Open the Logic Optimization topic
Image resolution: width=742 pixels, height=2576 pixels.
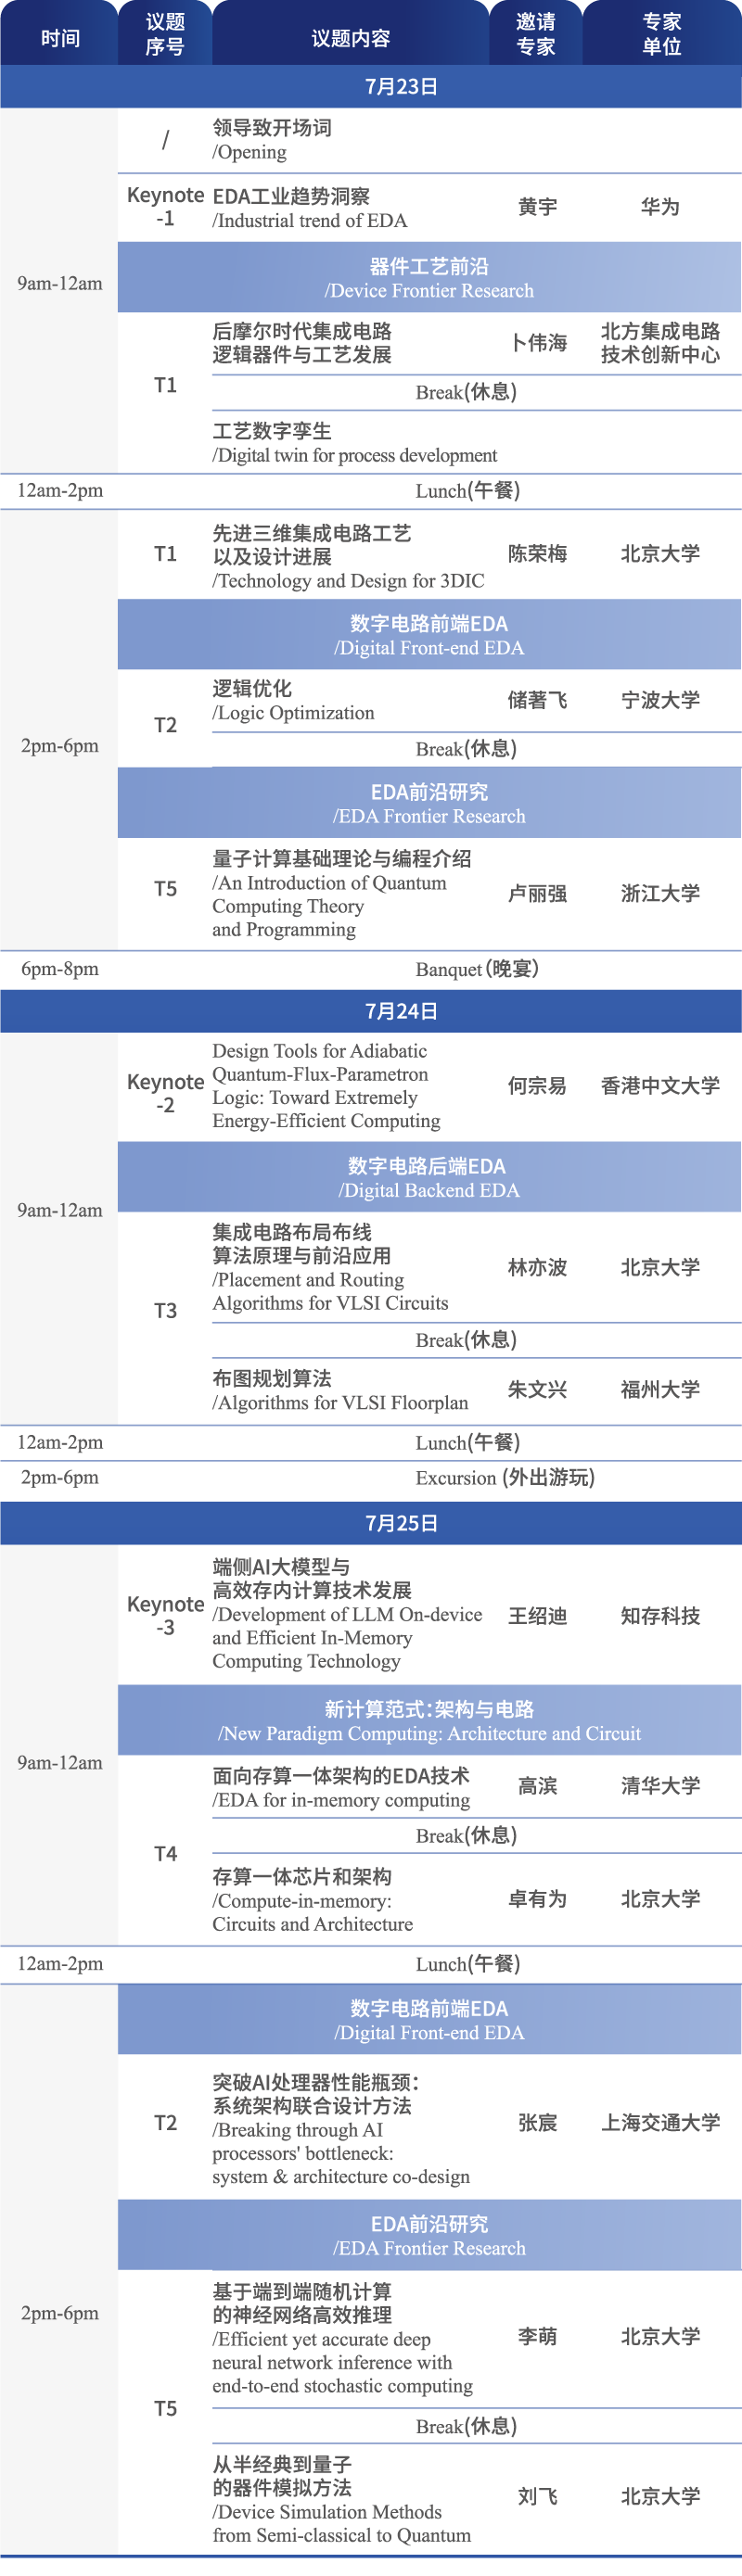[293, 700]
